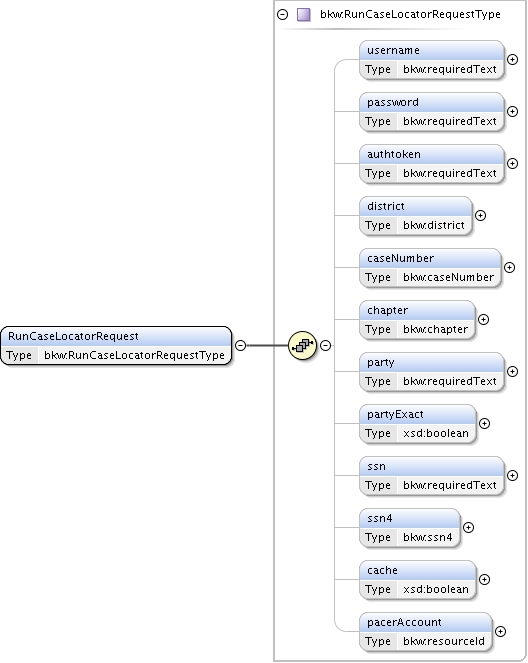Expand the chapter element plus icon
This screenshot has width=528, height=663.
[x=484, y=320]
